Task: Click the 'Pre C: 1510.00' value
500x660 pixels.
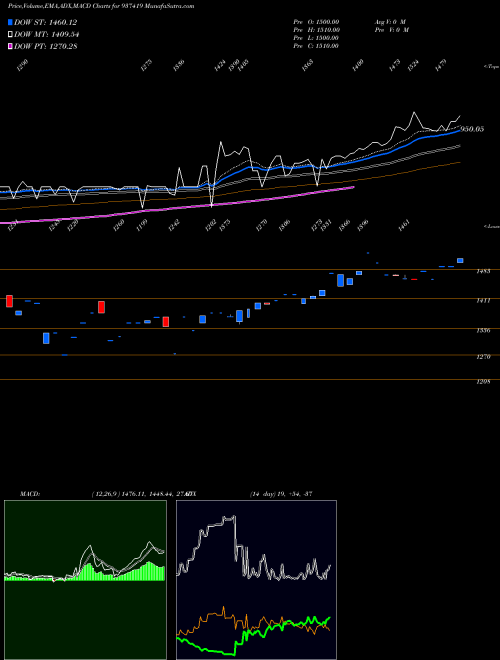Action: pyautogui.click(x=316, y=46)
